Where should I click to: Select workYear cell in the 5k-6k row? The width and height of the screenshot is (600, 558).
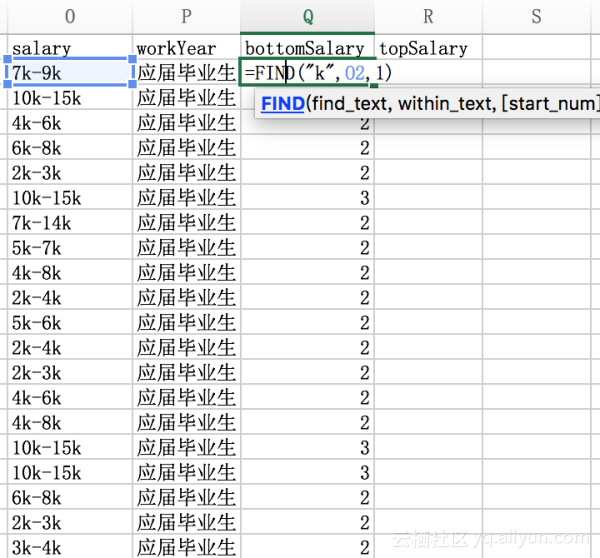click(186, 323)
